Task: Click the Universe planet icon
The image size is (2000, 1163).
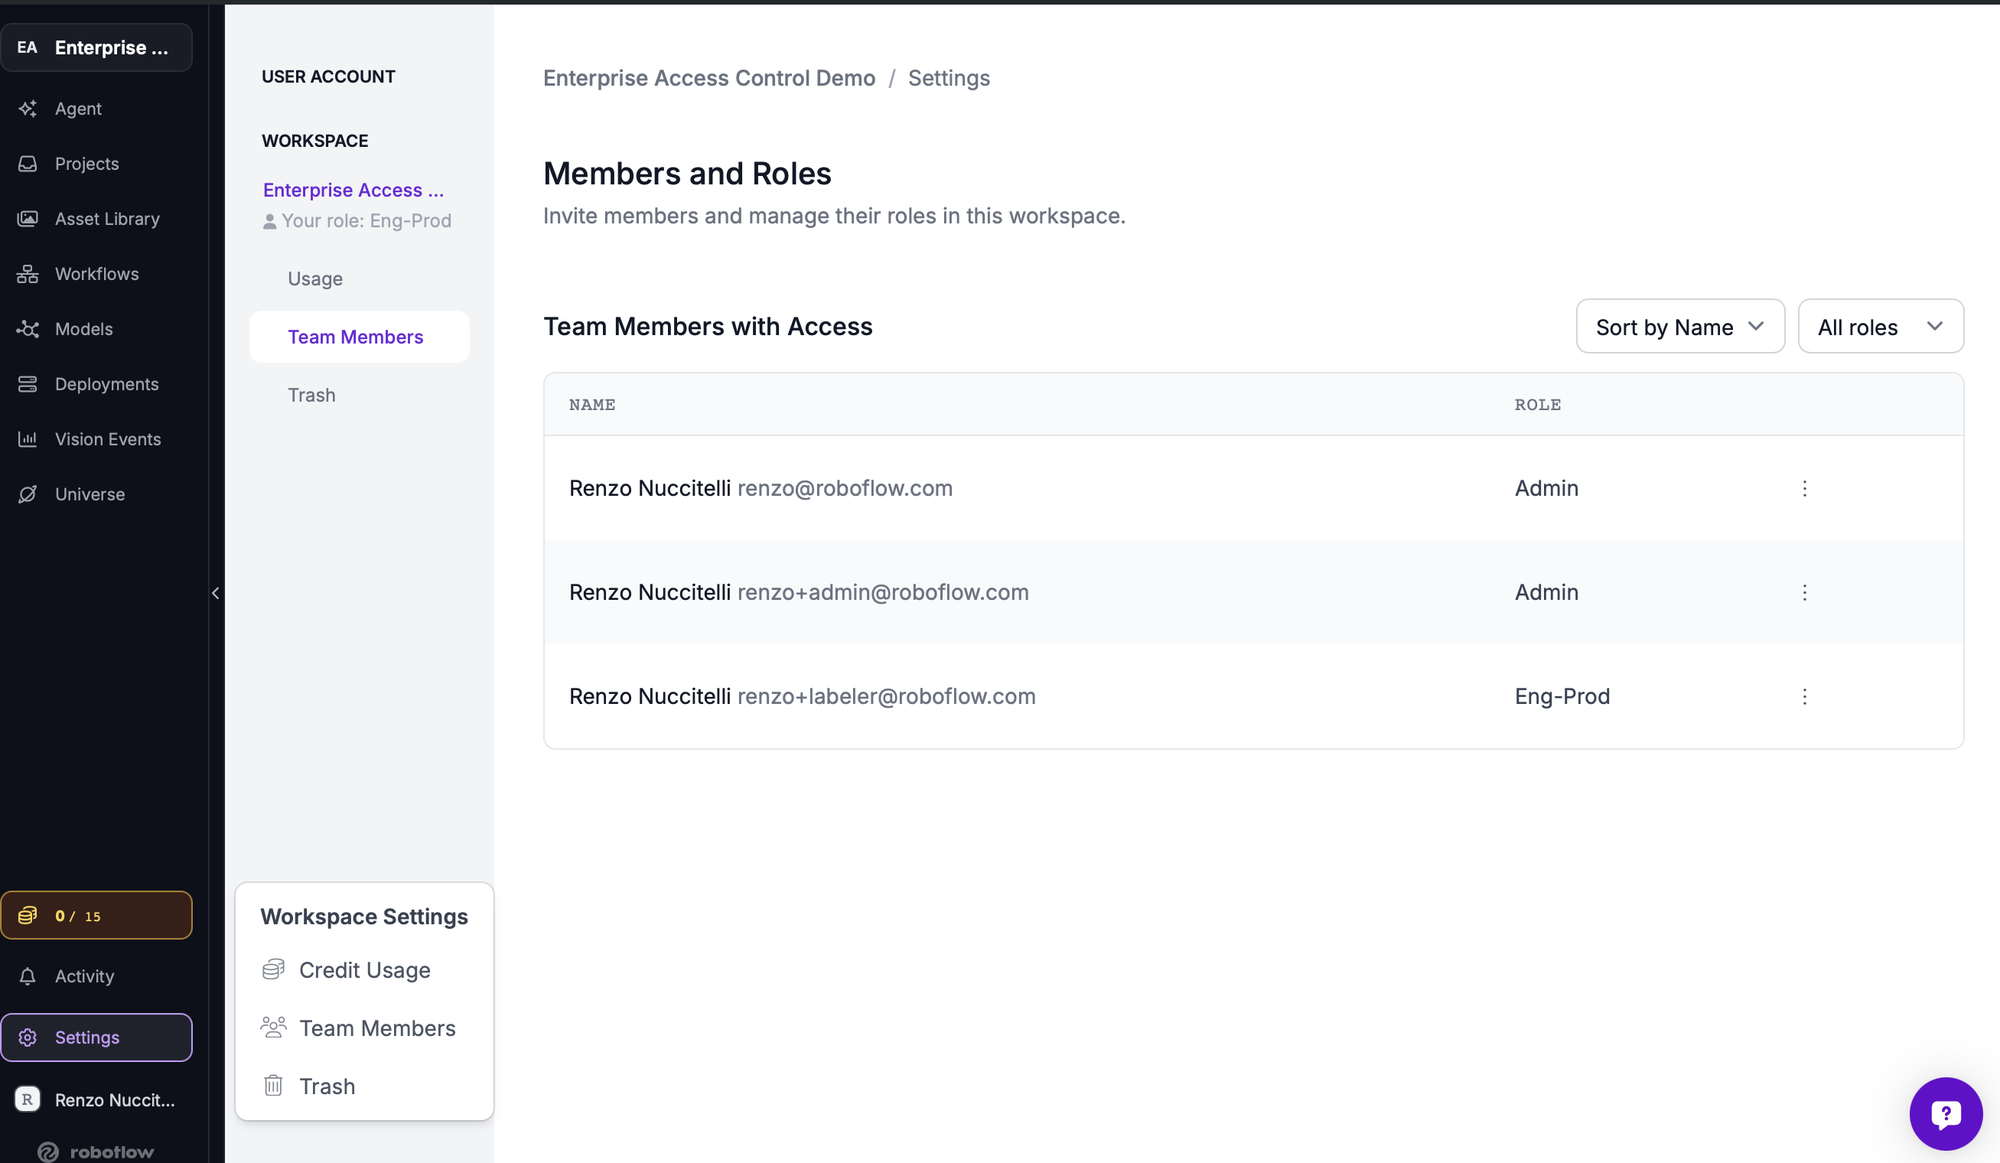Action: (28, 494)
